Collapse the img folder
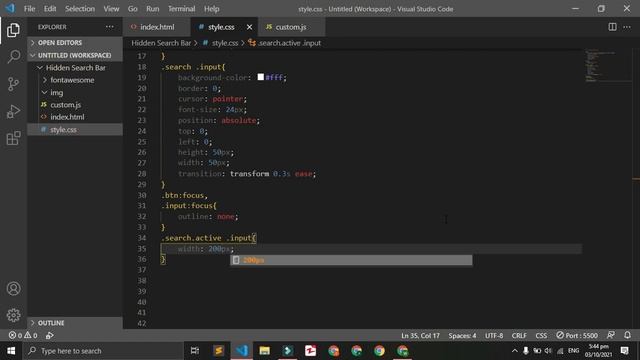 pyautogui.click(x=75, y=93)
